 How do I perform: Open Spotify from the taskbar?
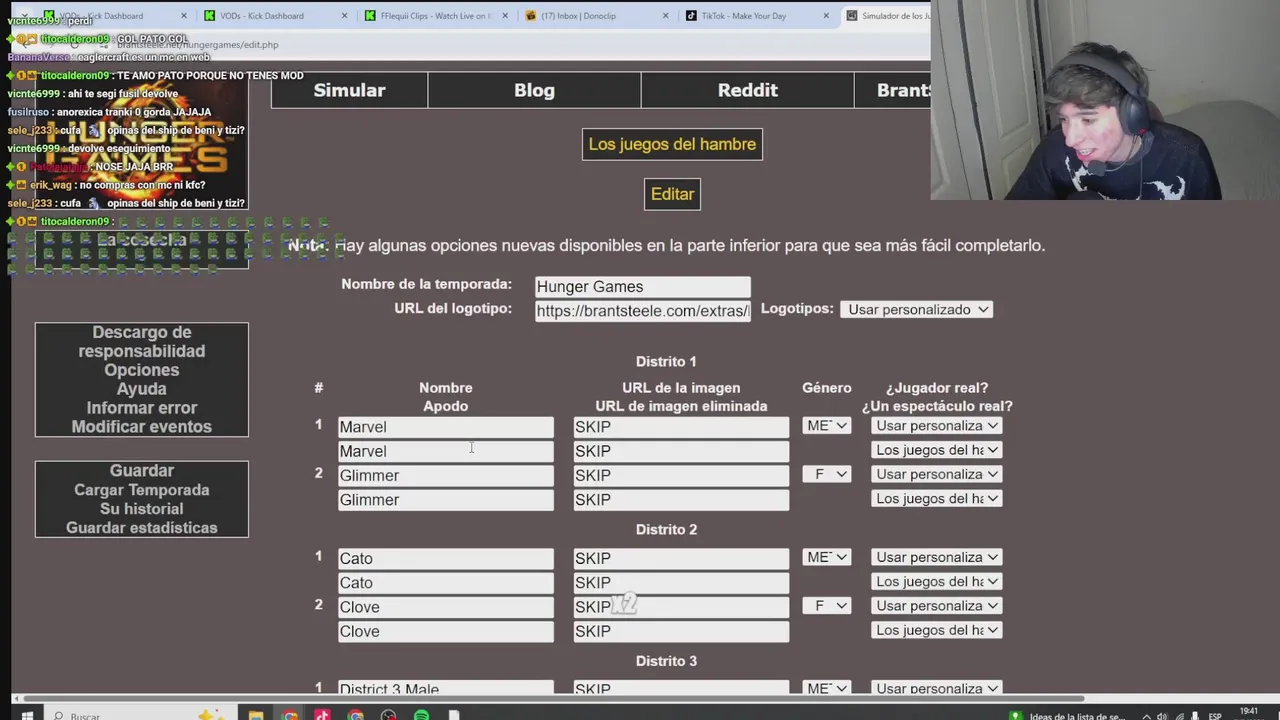[421, 715]
